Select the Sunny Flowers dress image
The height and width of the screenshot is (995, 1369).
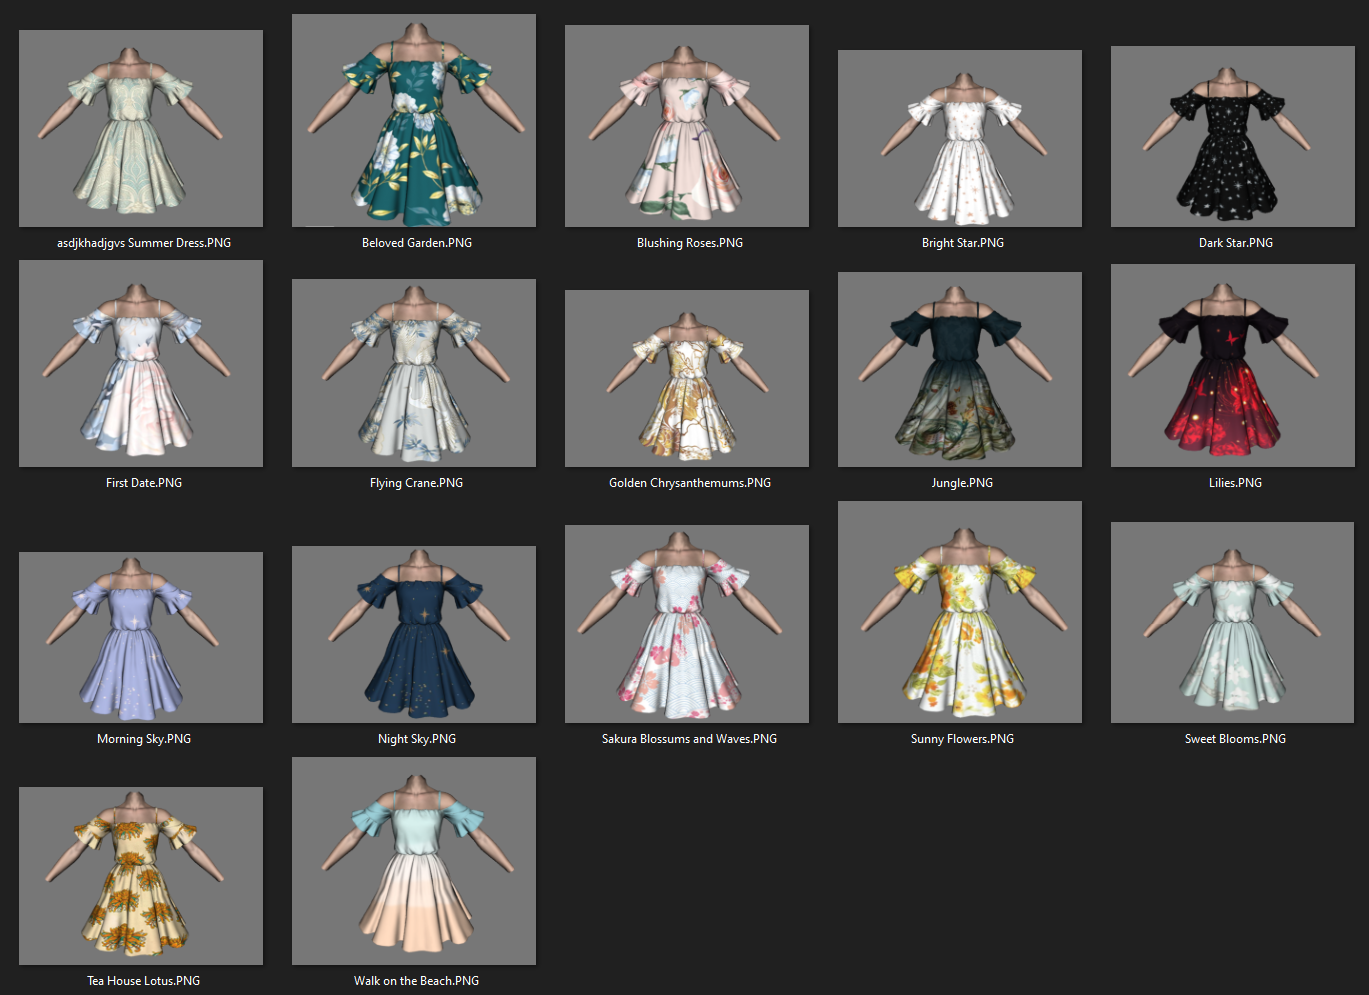pos(959,611)
